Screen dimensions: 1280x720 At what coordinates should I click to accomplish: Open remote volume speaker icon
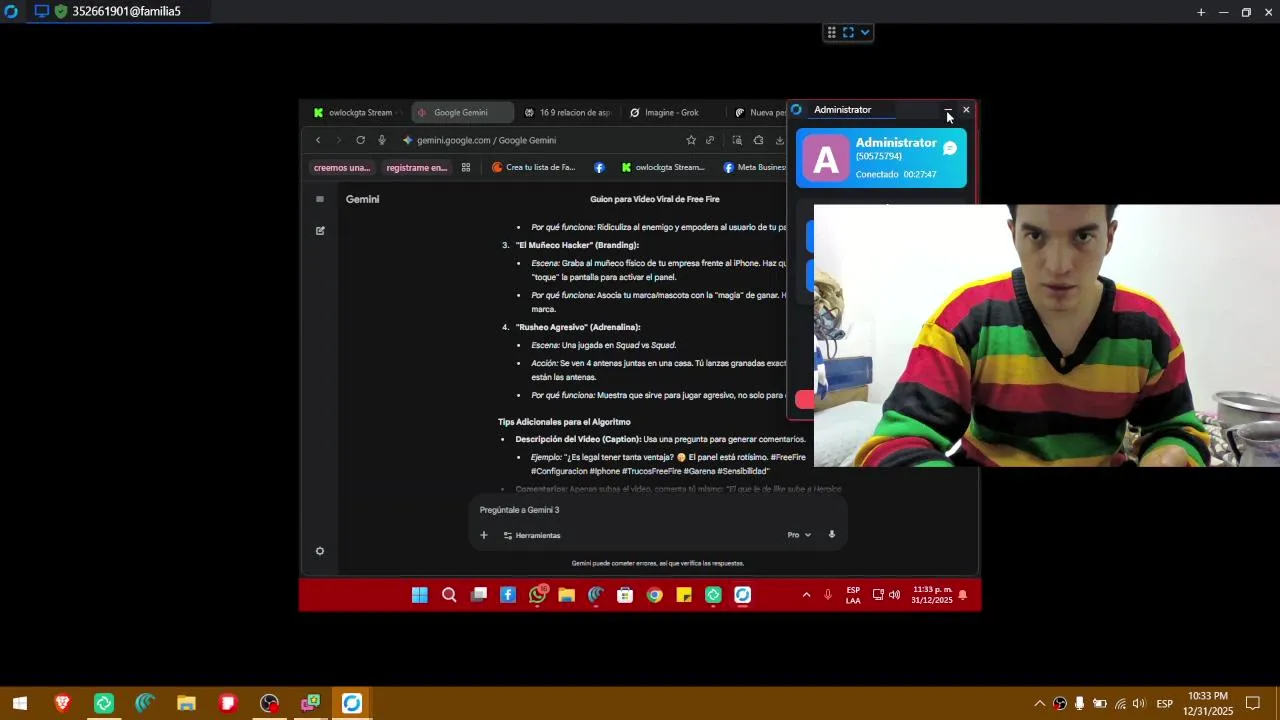pyautogui.click(x=894, y=595)
